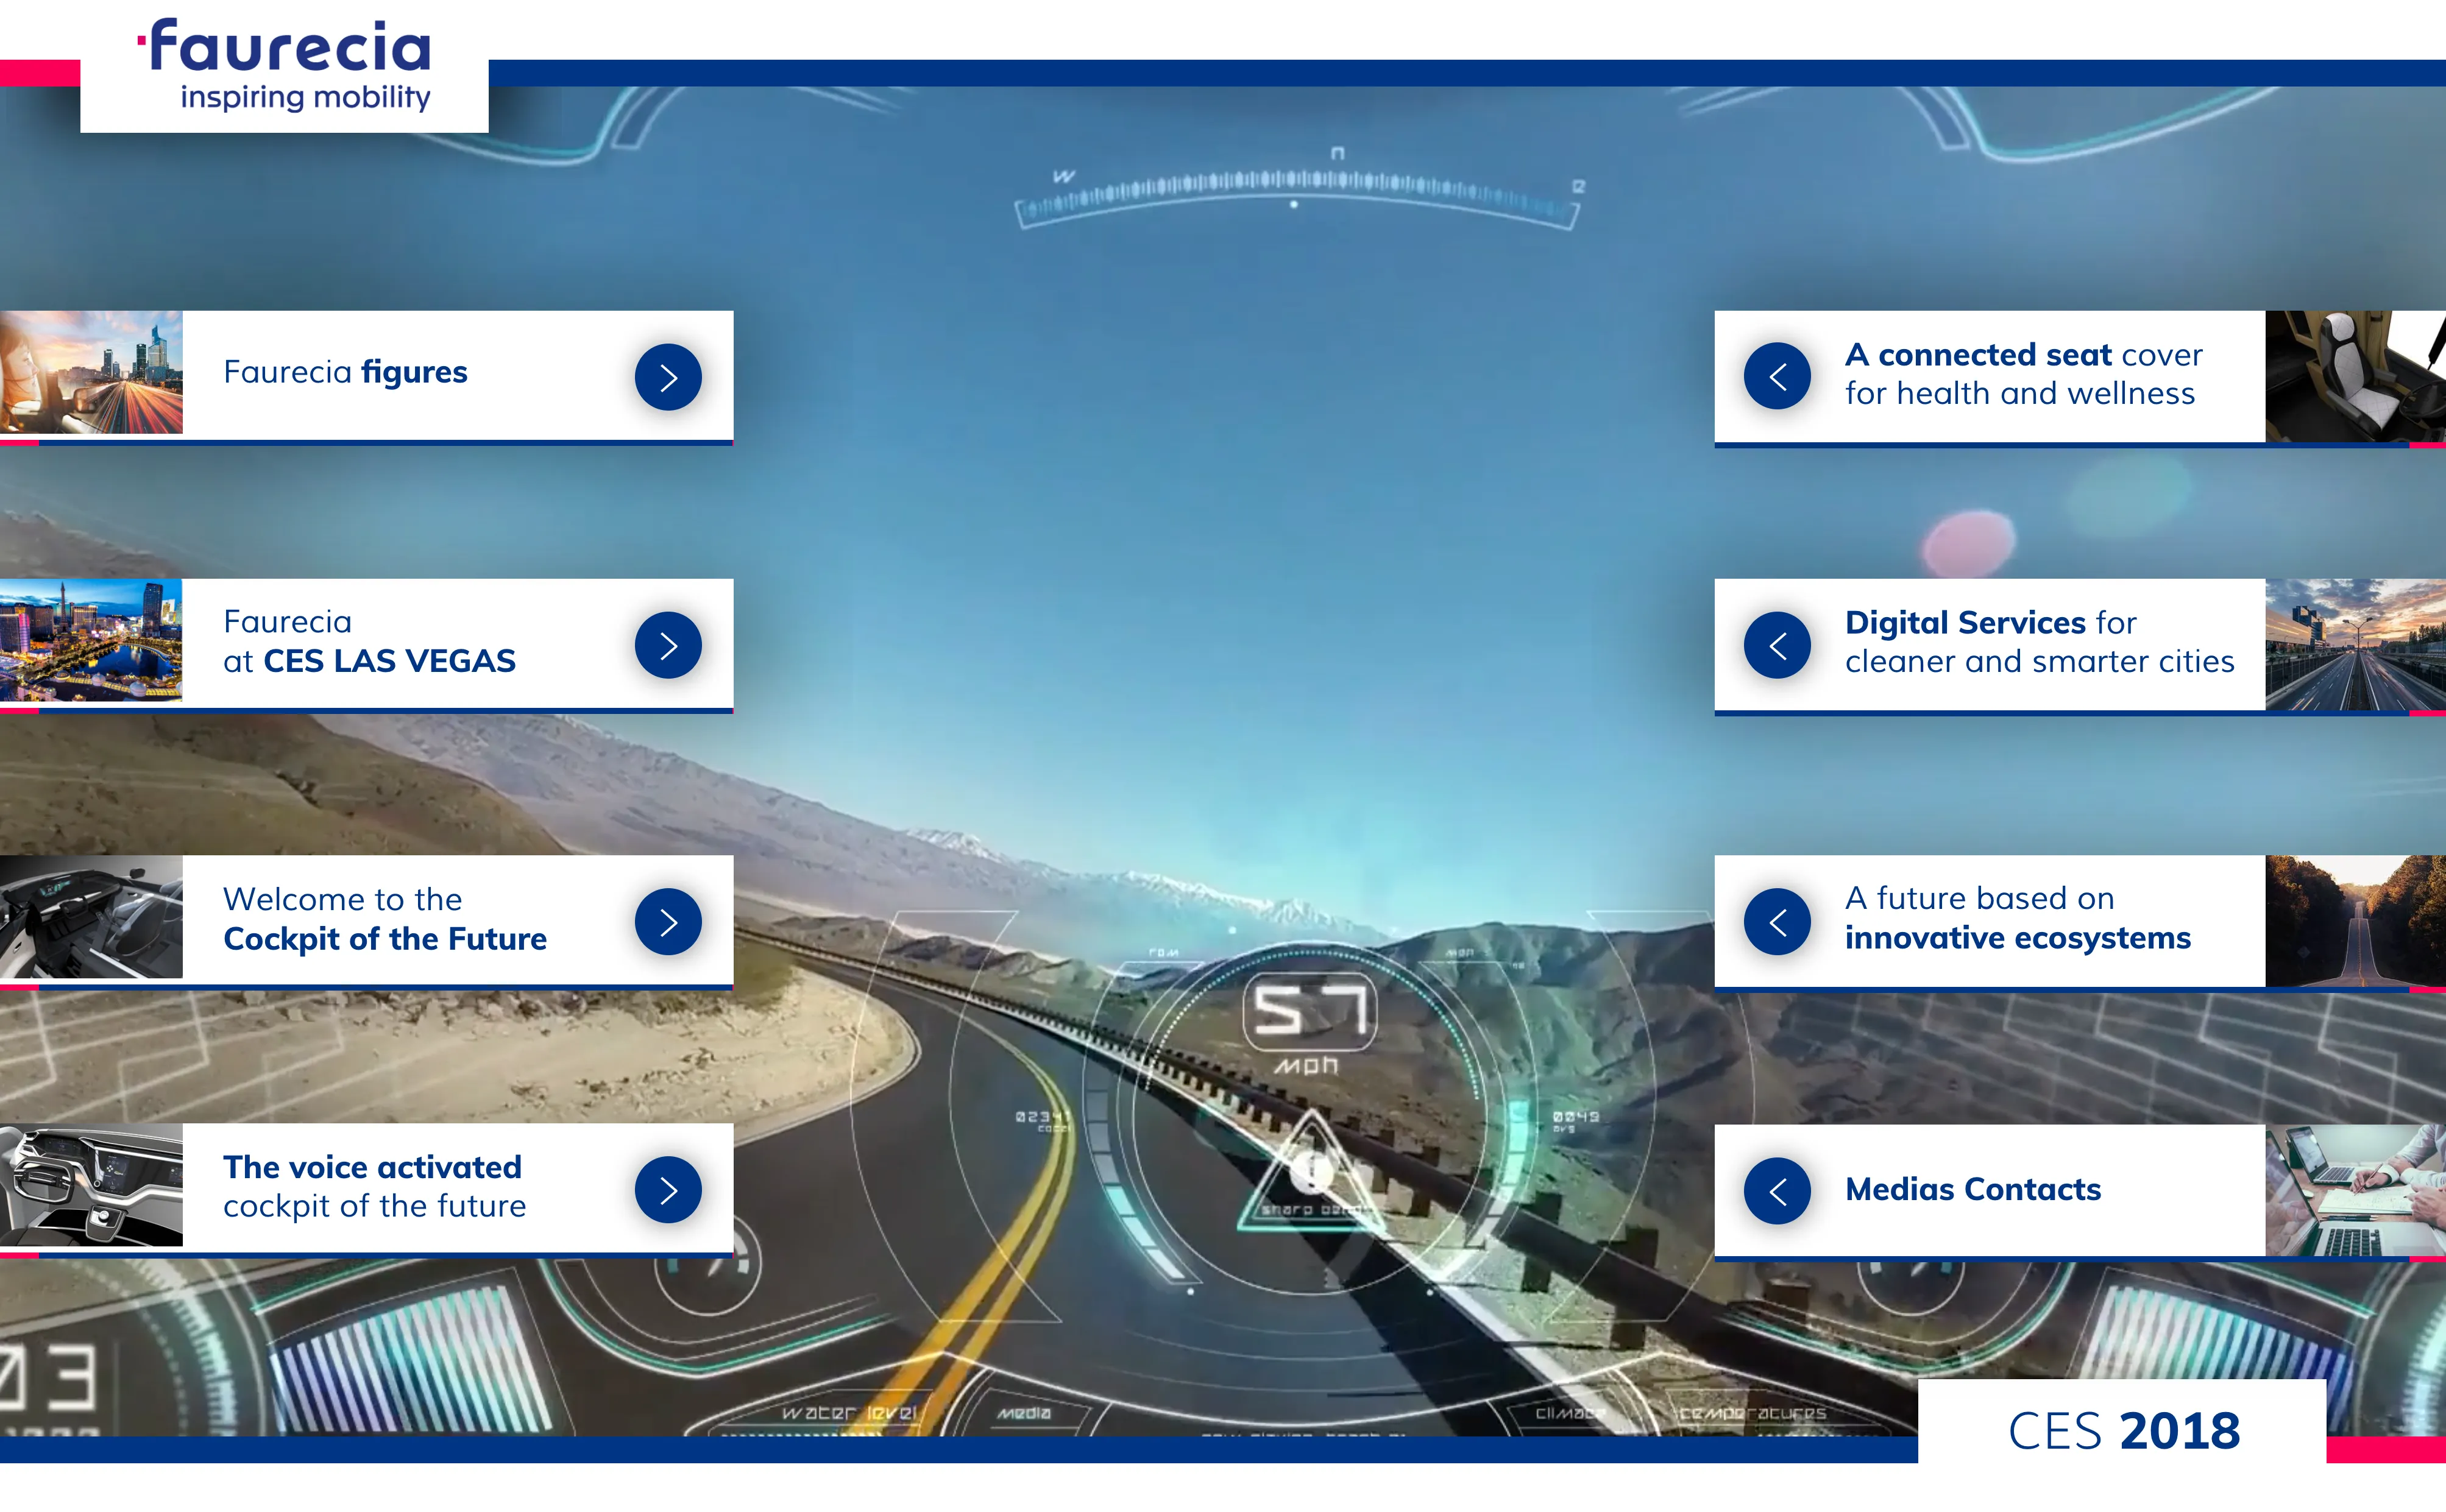Click the arrow for connected seat cover
The width and height of the screenshot is (2446, 1512).
point(1779,376)
